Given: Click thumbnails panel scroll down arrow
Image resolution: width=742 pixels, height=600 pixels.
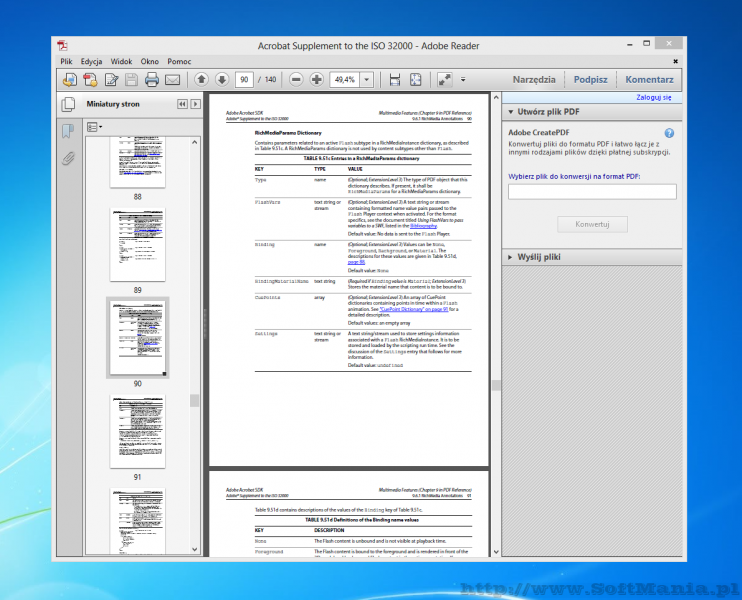Looking at the screenshot, I should click(194, 549).
